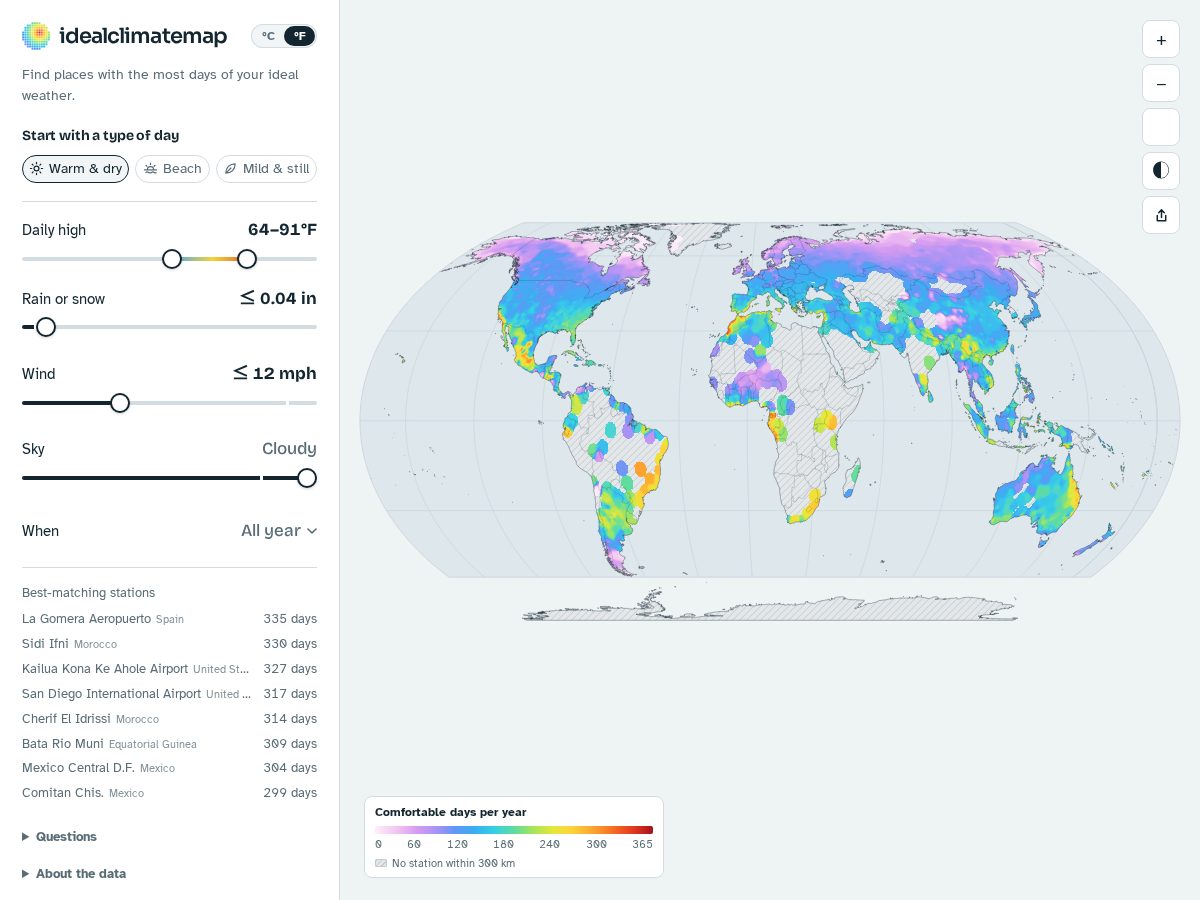The width and height of the screenshot is (1200, 900).
Task: Select Mexico Central D.F. station
Action: (169, 768)
